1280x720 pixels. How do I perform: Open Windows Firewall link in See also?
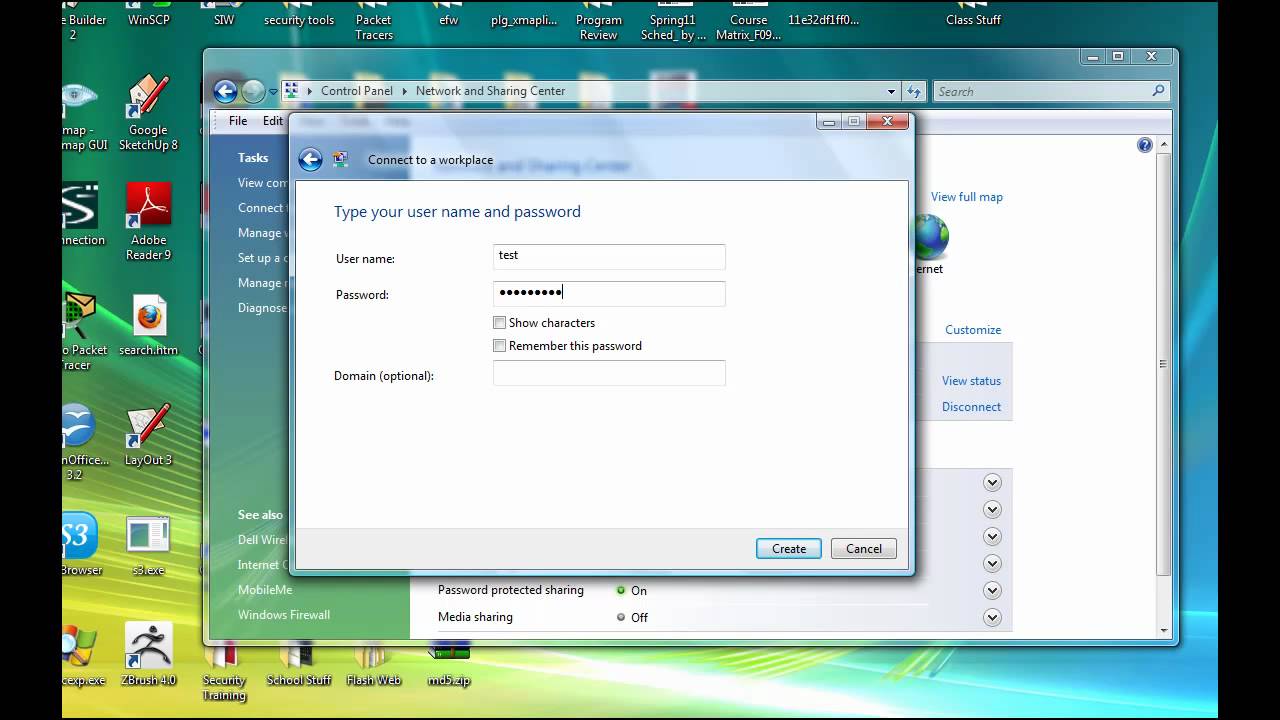pyautogui.click(x=284, y=615)
